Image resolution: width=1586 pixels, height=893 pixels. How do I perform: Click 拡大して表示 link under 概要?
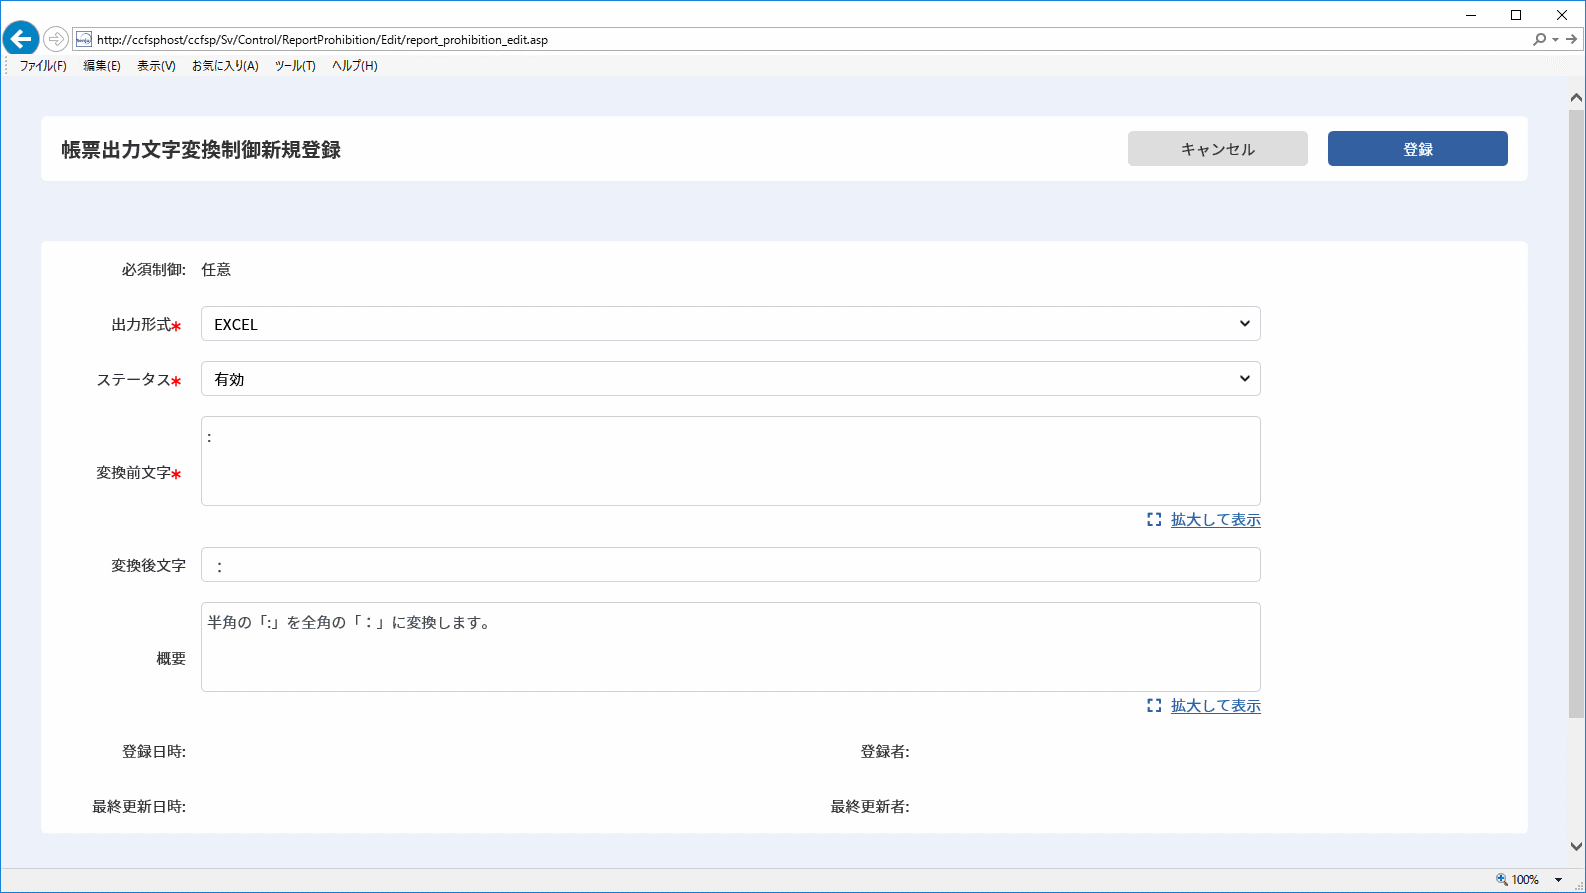point(1216,706)
